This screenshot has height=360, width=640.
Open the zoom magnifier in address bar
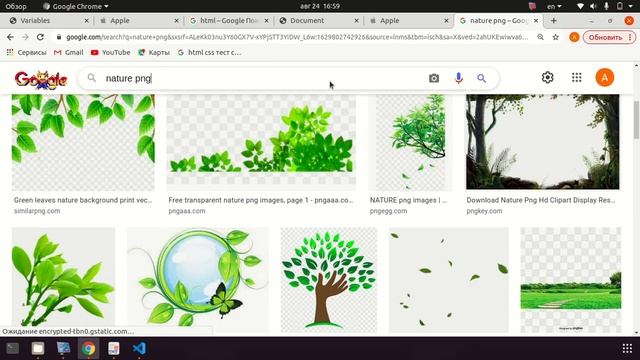(x=540, y=37)
